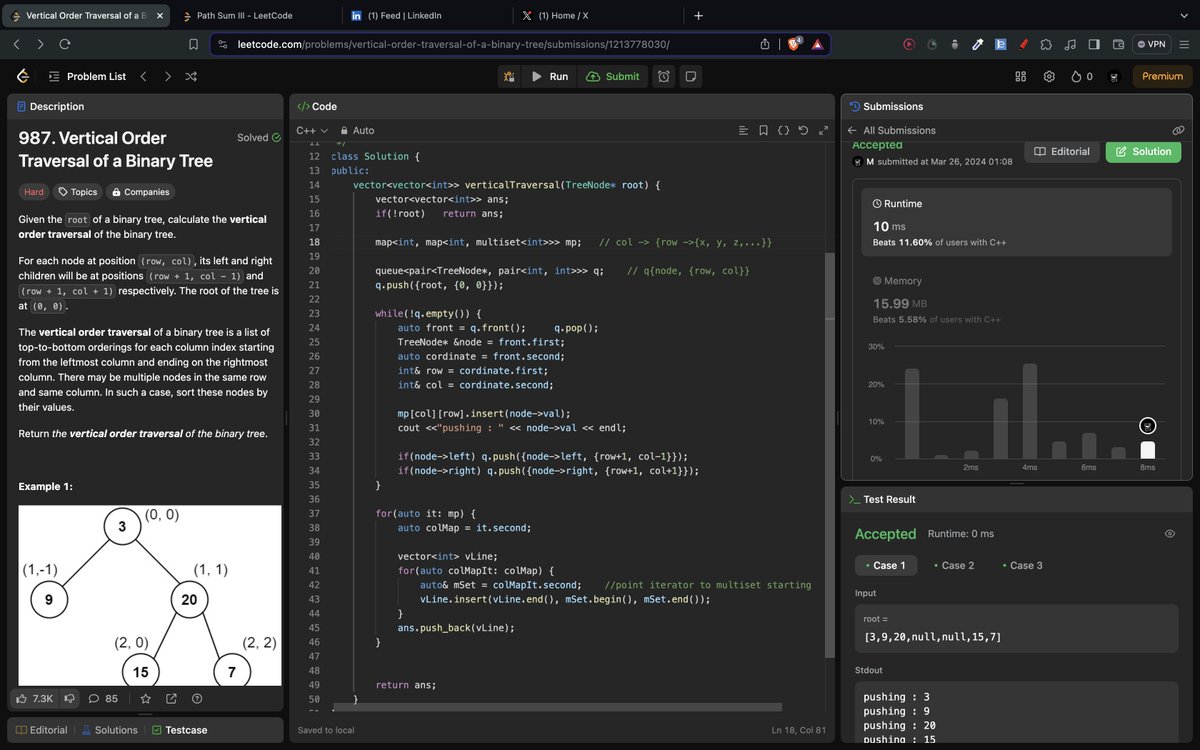Click the format code lines icon
This screenshot has height=750, width=1200.
743,130
